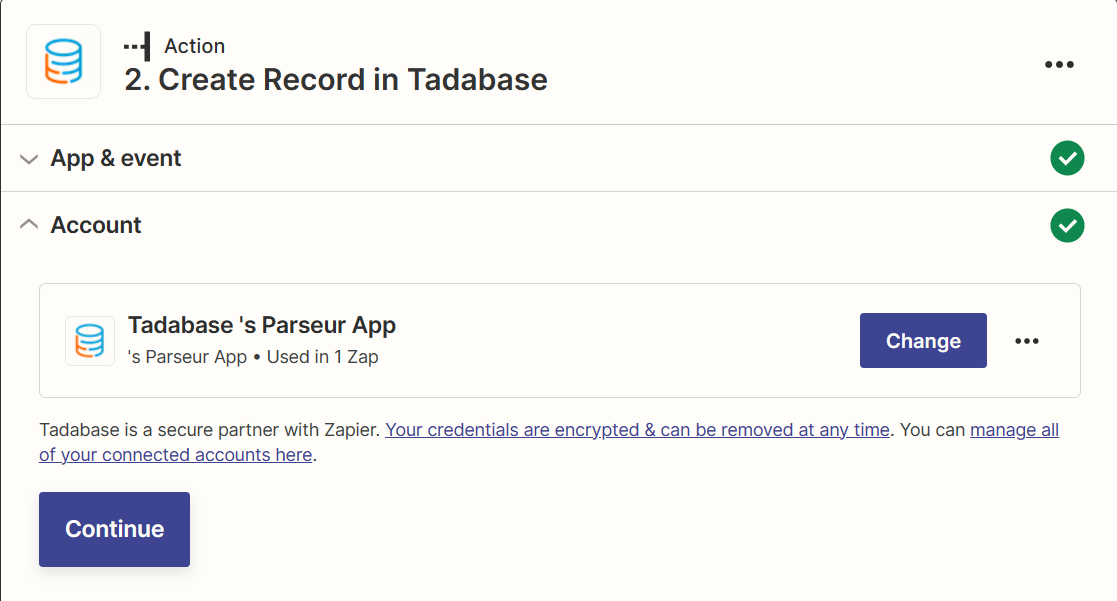Image resolution: width=1117 pixels, height=601 pixels.
Task: Open the account options ellipsis menu
Action: pos(1027,340)
